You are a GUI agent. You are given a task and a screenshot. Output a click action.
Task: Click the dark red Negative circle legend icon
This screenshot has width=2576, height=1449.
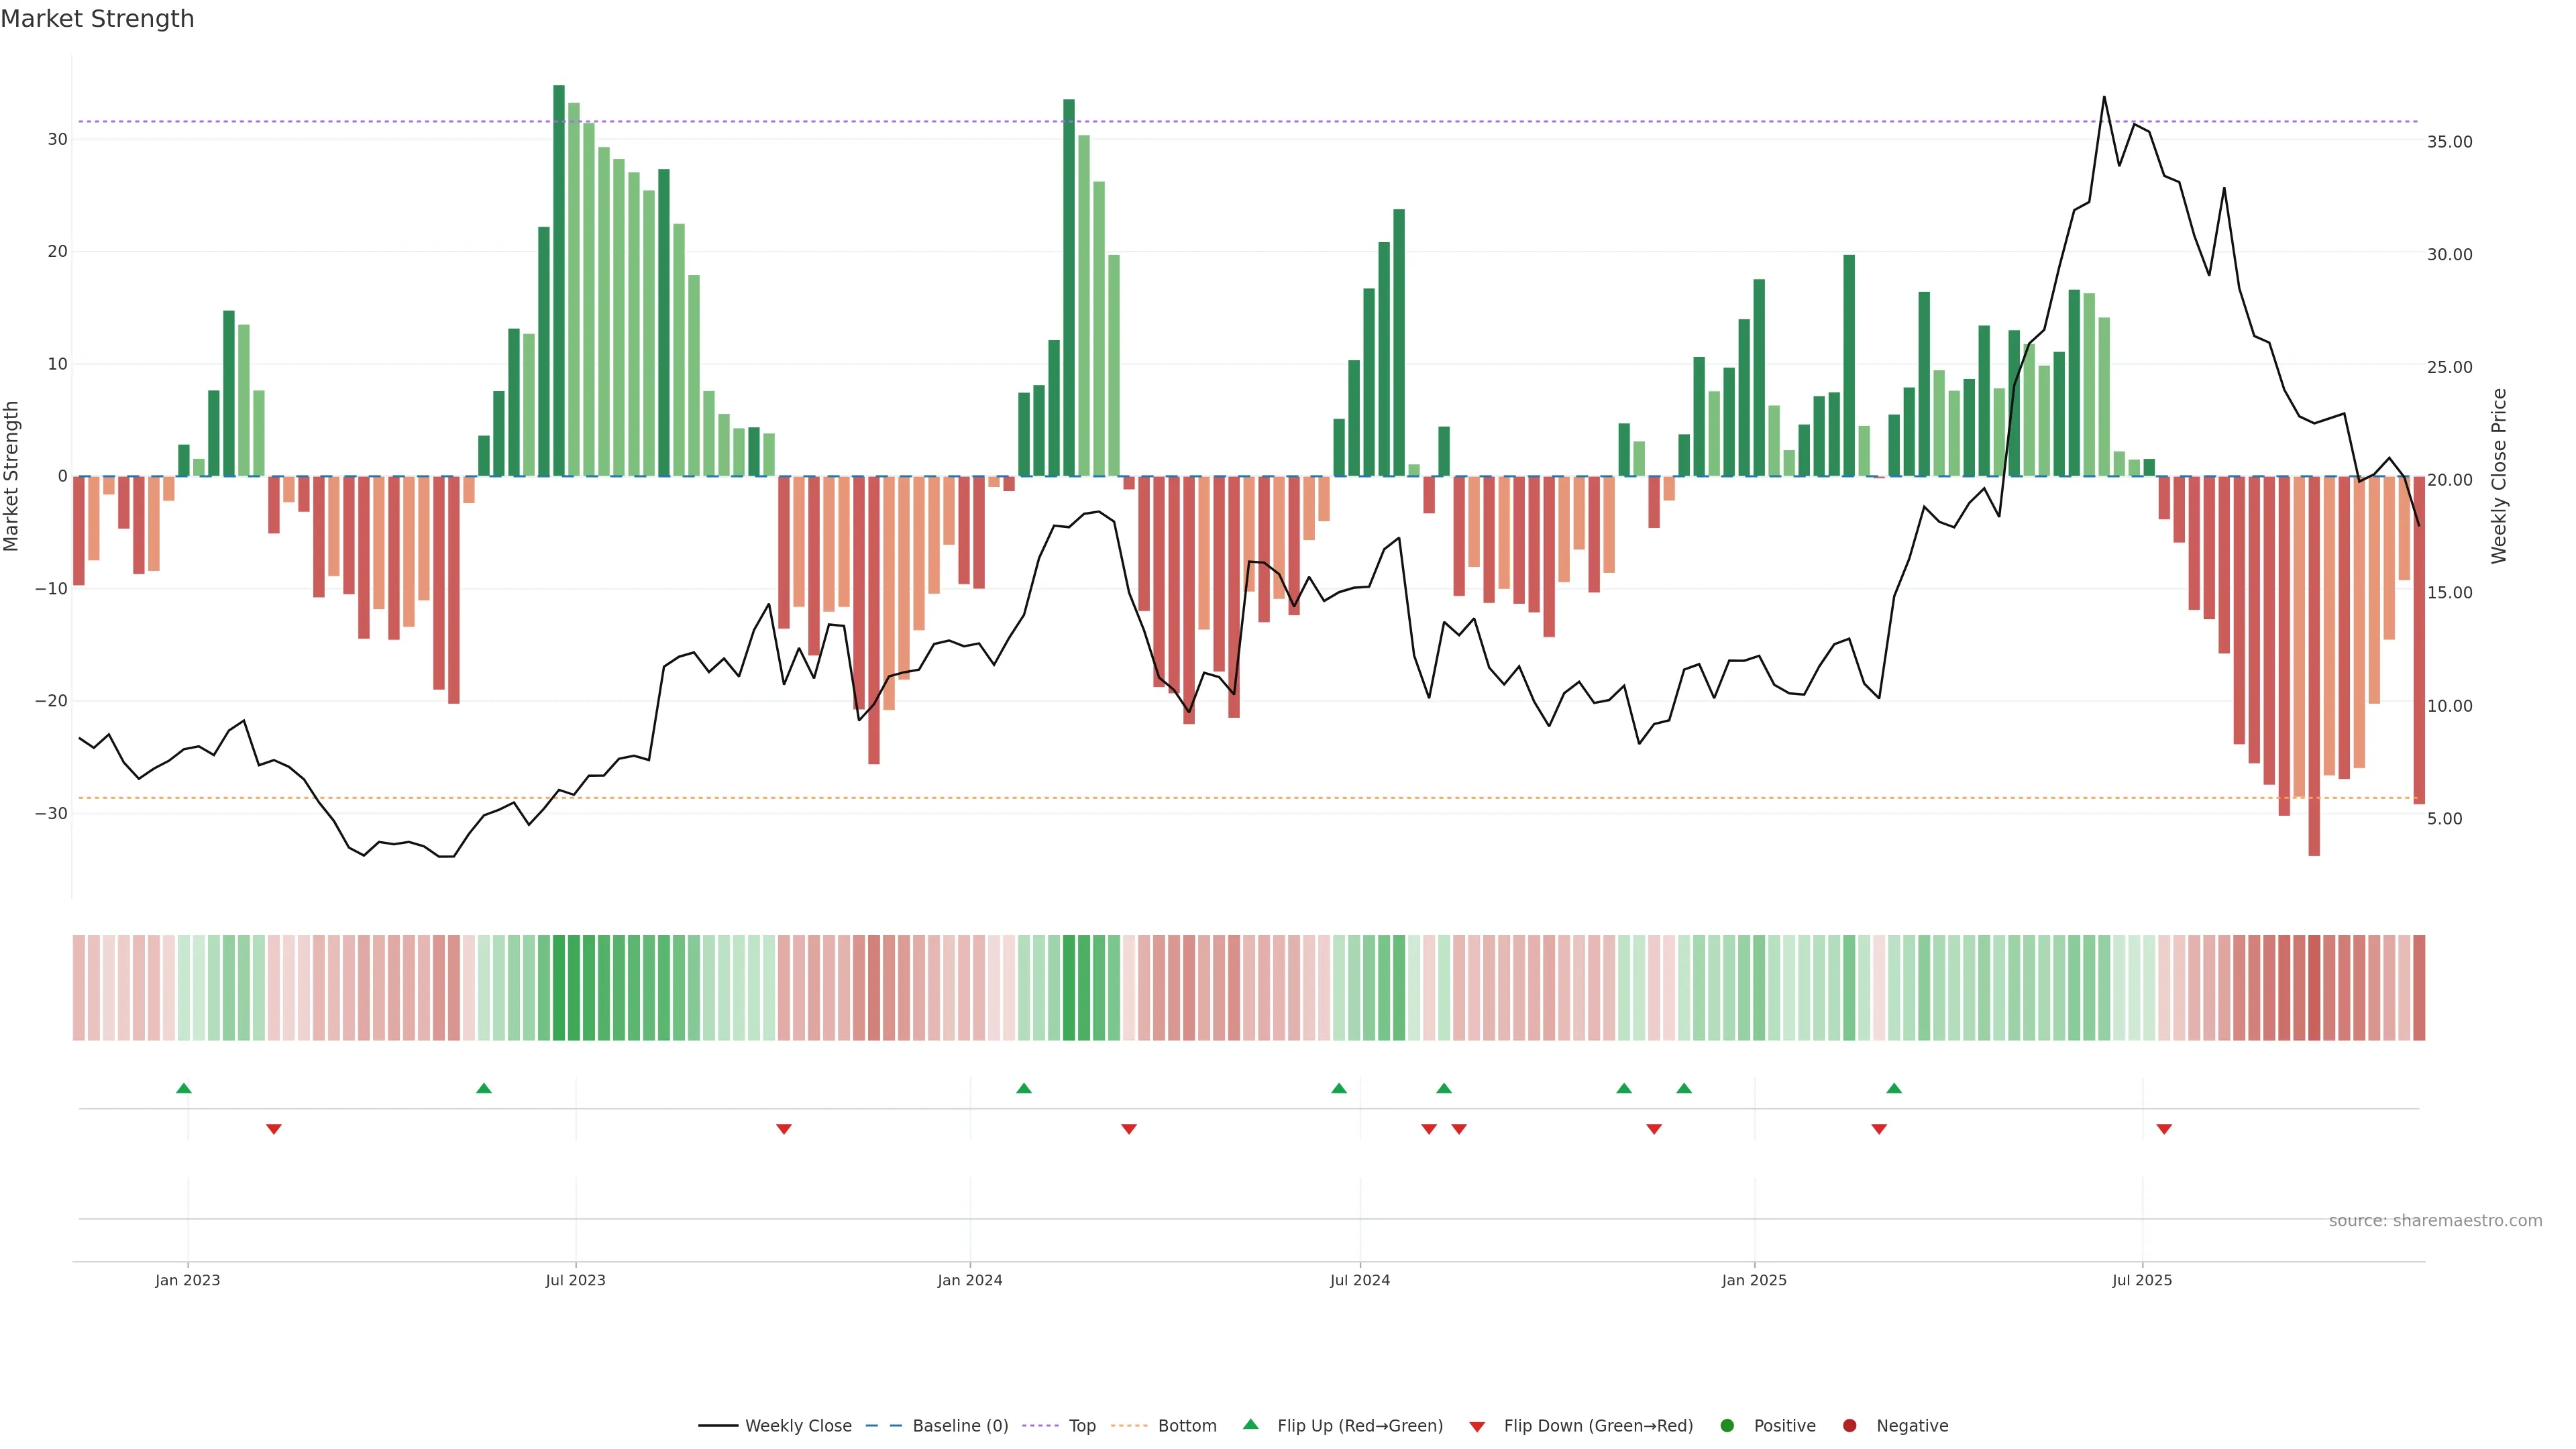(x=1849, y=1426)
